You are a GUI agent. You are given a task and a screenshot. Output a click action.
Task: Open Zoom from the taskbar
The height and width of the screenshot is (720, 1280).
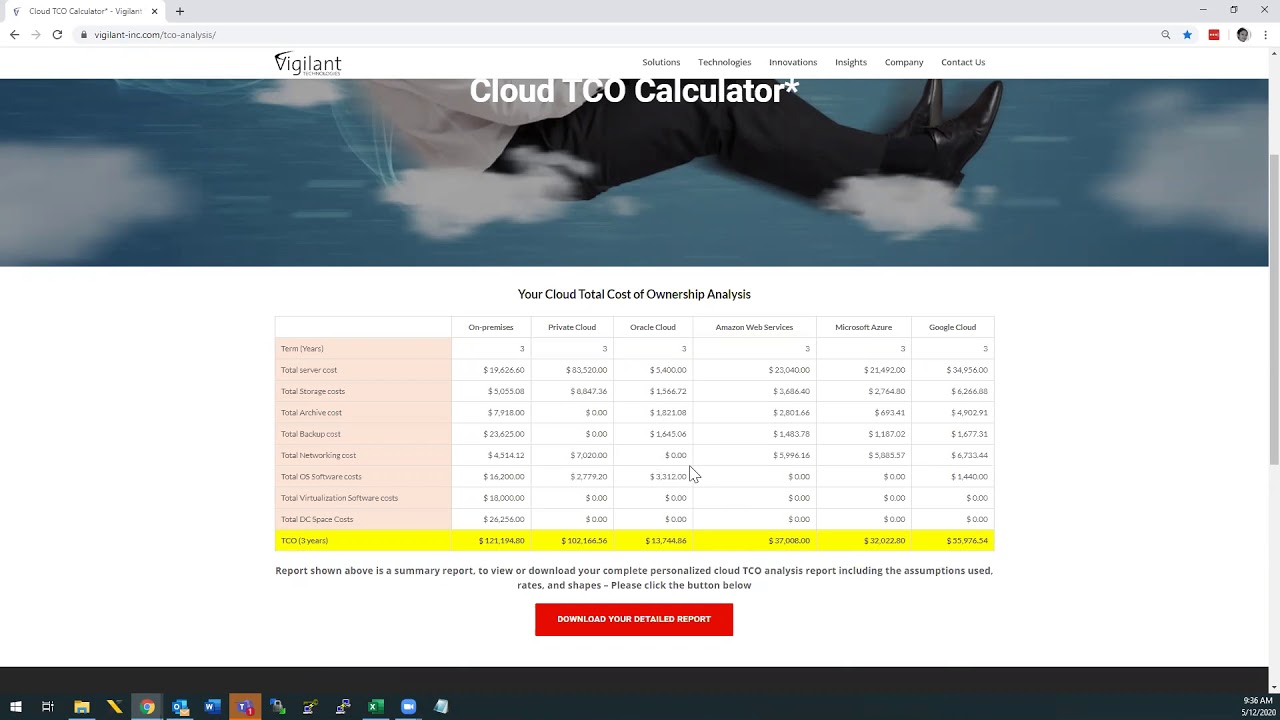pyautogui.click(x=408, y=707)
